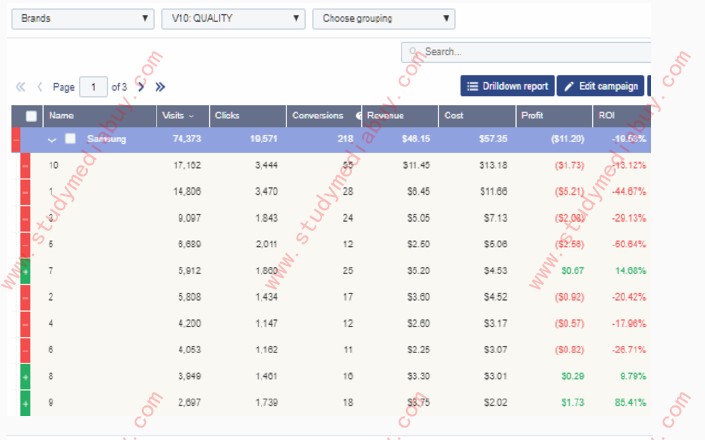Select clicks value 2,011
This screenshot has height=440, width=705.
point(266,244)
